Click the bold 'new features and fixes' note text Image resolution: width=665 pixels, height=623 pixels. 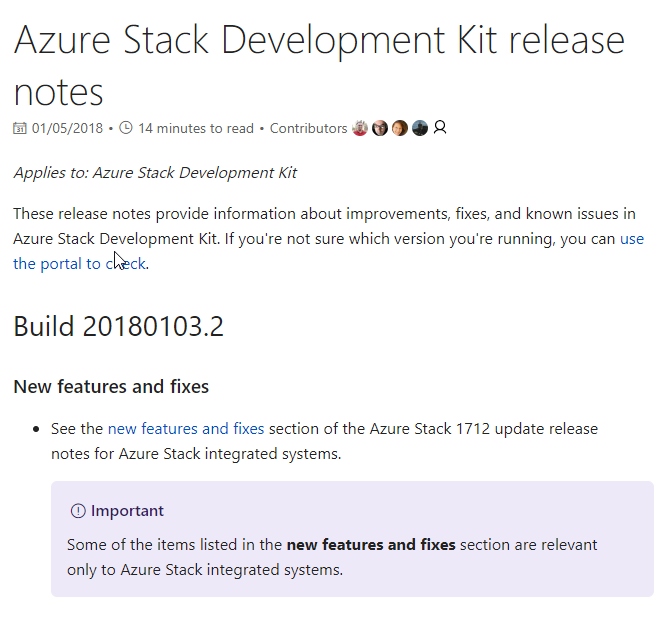(371, 545)
